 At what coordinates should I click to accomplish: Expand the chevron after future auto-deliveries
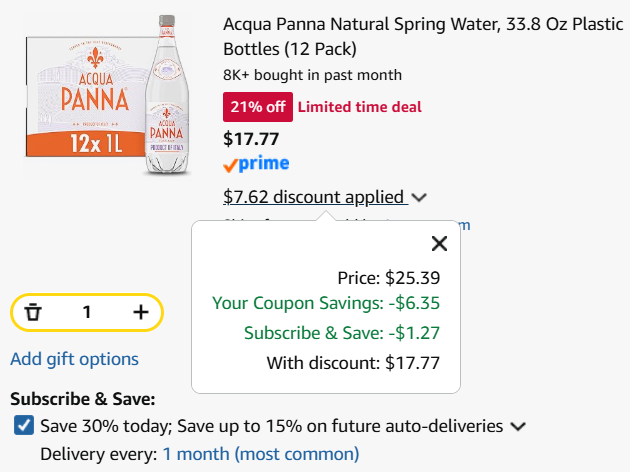(x=518, y=427)
